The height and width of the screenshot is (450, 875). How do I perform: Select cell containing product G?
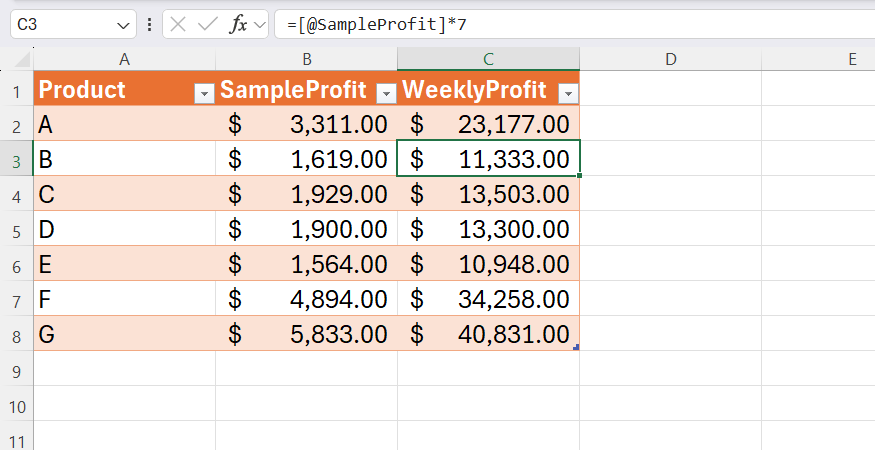coord(124,334)
